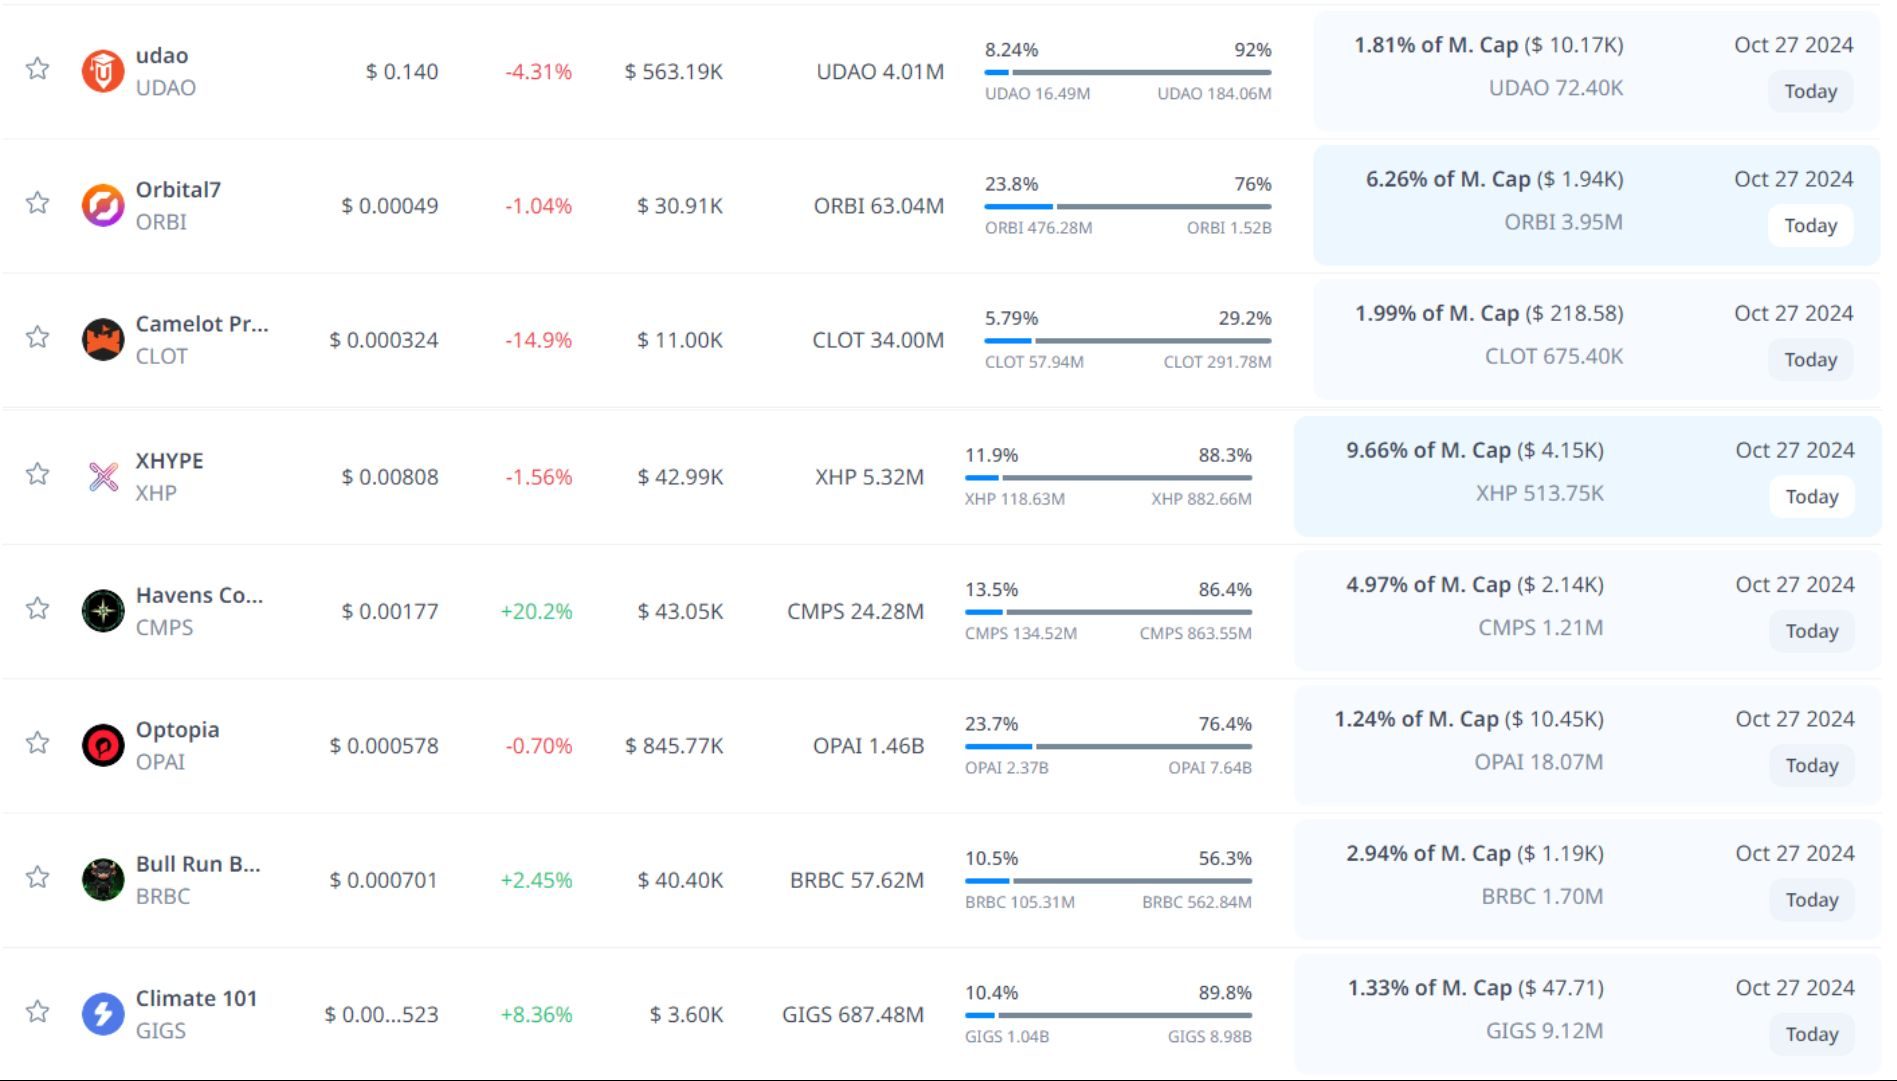Click Camelot's 5.79% unlock progress bar

(x=1127, y=341)
